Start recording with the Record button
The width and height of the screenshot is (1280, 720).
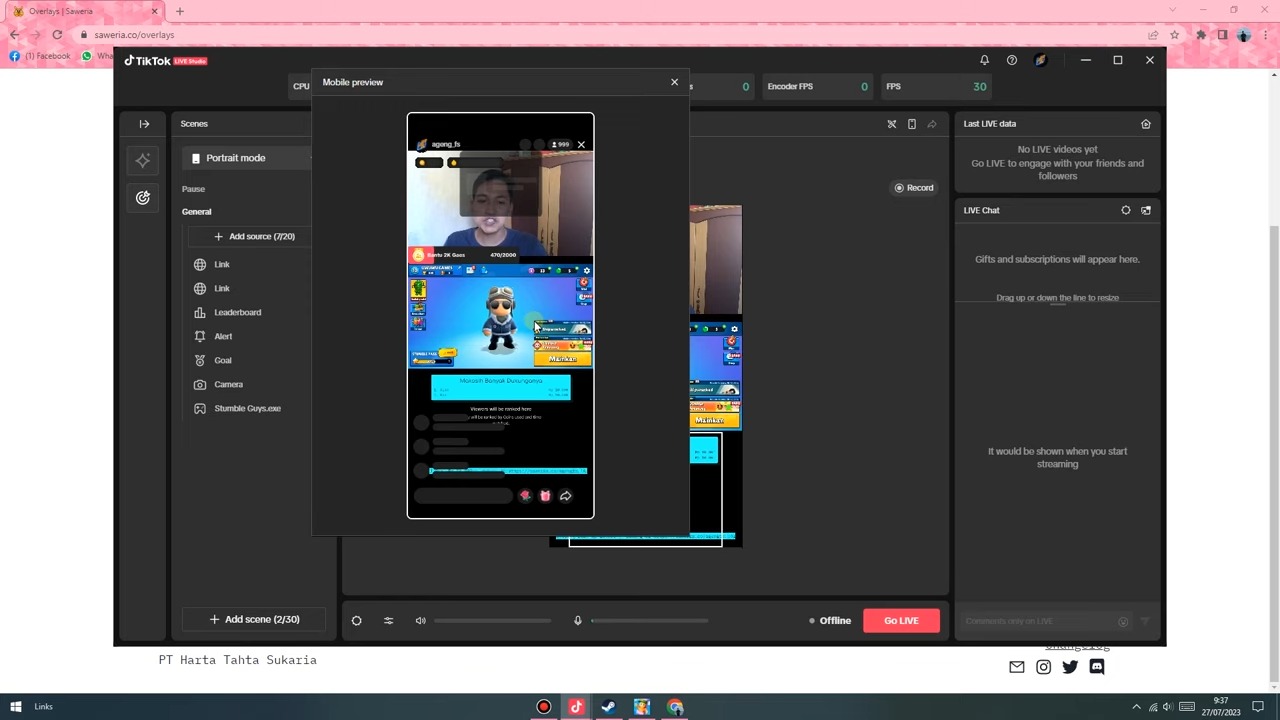[914, 188]
